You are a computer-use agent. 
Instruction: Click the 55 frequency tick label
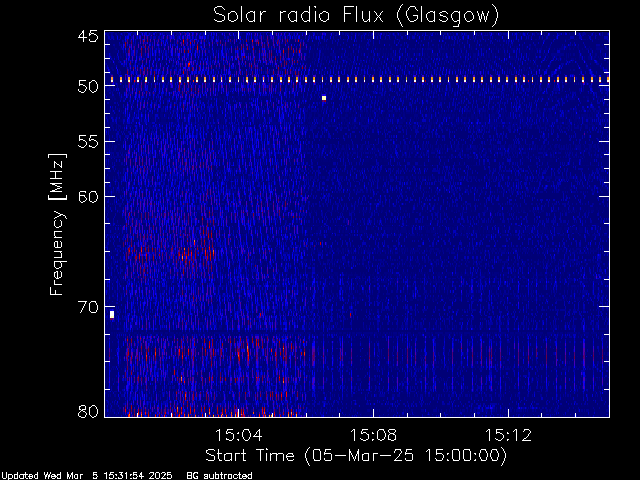pyautogui.click(x=88, y=142)
